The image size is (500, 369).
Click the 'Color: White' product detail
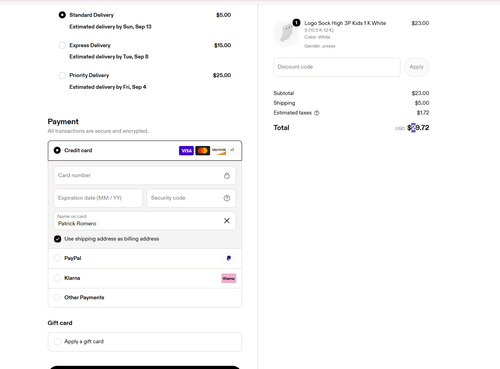tap(317, 37)
